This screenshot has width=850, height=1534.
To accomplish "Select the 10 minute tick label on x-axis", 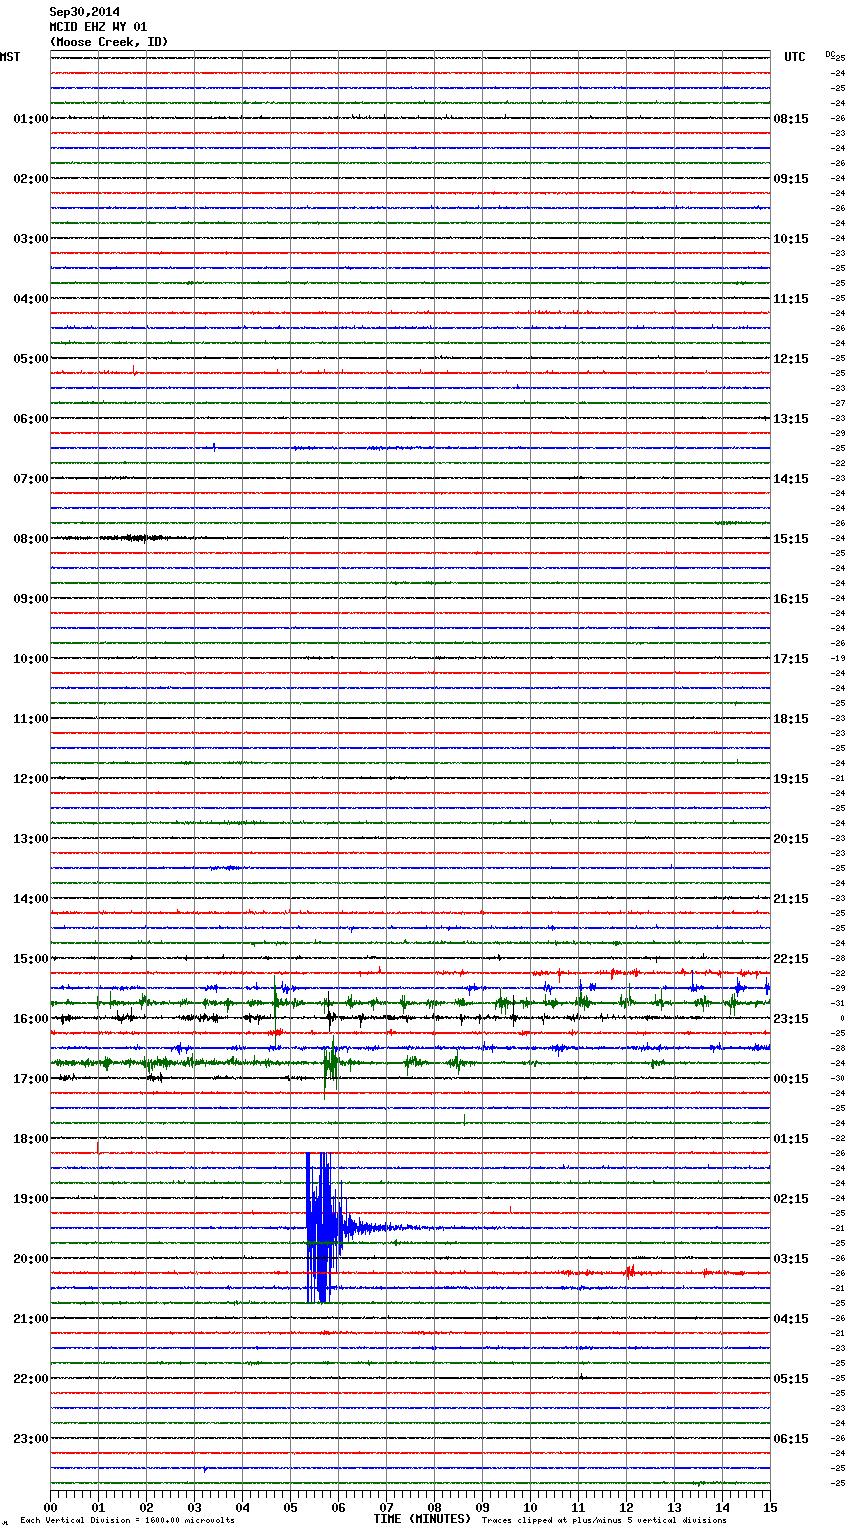I will (530, 1507).
